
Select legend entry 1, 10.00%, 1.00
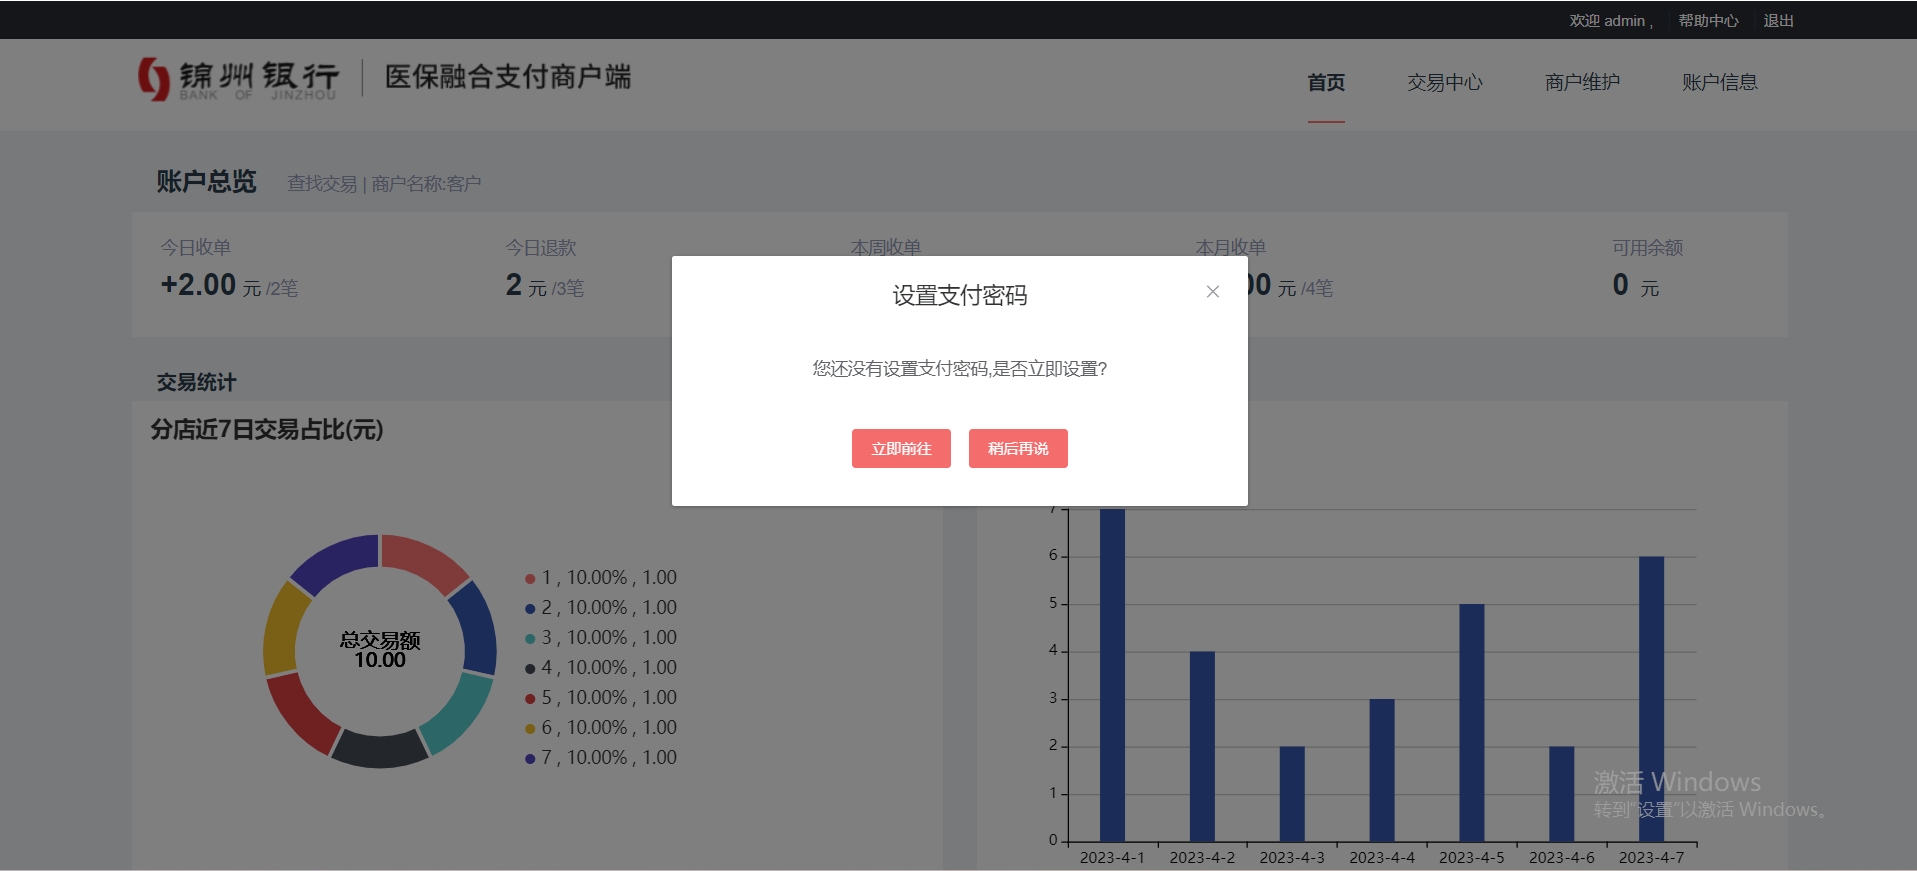tap(601, 577)
